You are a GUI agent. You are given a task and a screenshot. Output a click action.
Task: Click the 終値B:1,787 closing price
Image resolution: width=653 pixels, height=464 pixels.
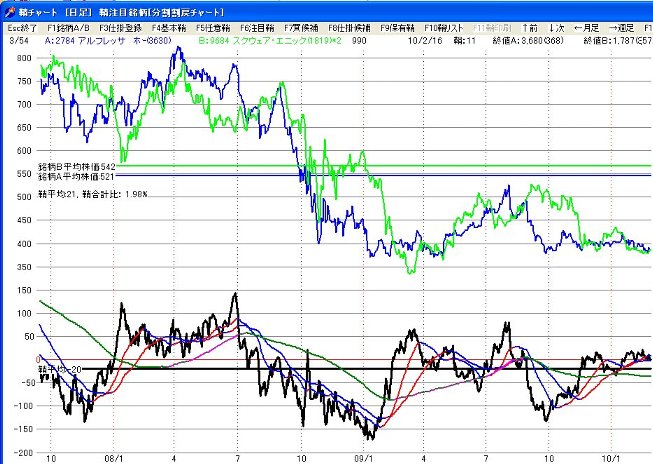(618, 40)
